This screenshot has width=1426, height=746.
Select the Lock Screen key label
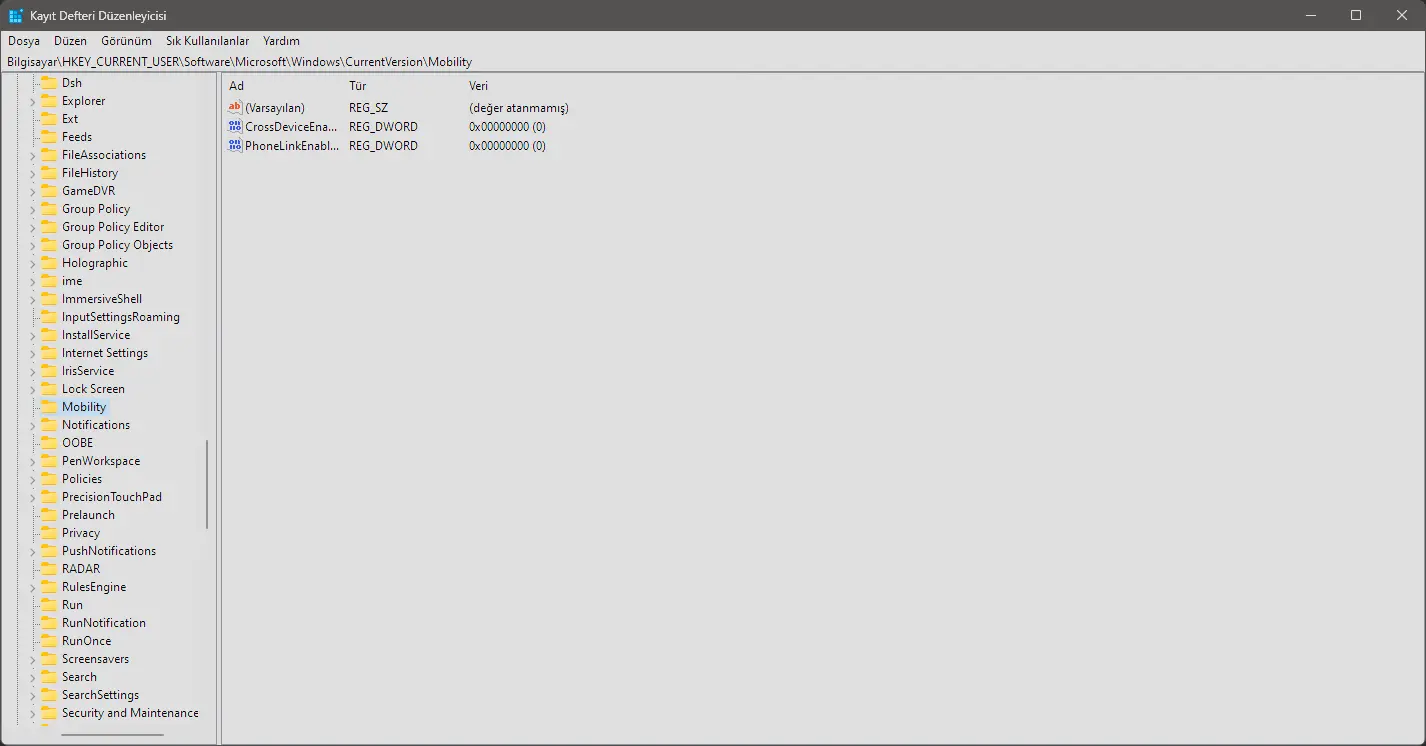93,389
